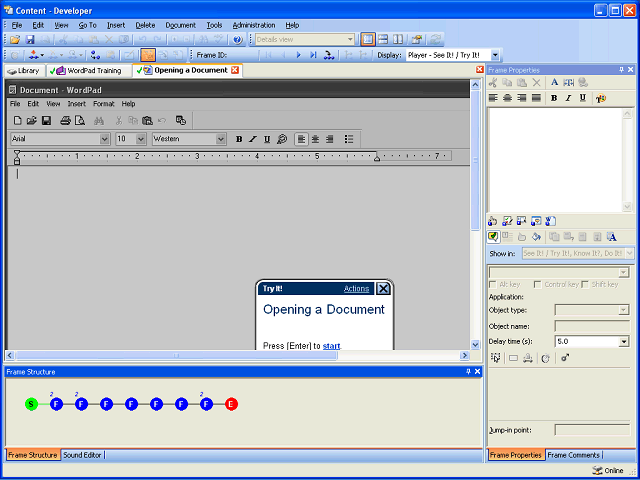This screenshot has width=640, height=480.
Task: Expand the Show in dropdown
Action: [x=630, y=253]
